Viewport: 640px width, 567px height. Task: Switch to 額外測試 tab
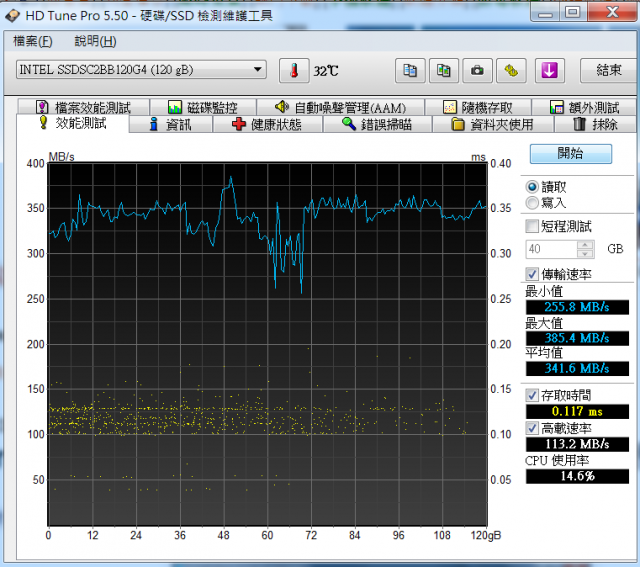coord(584,107)
